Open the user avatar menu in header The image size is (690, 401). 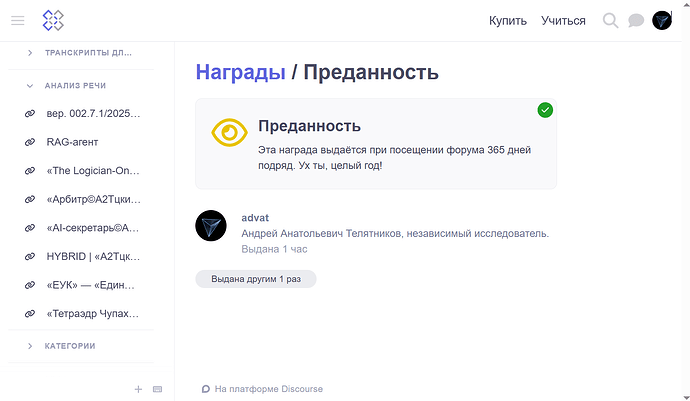click(x=661, y=21)
